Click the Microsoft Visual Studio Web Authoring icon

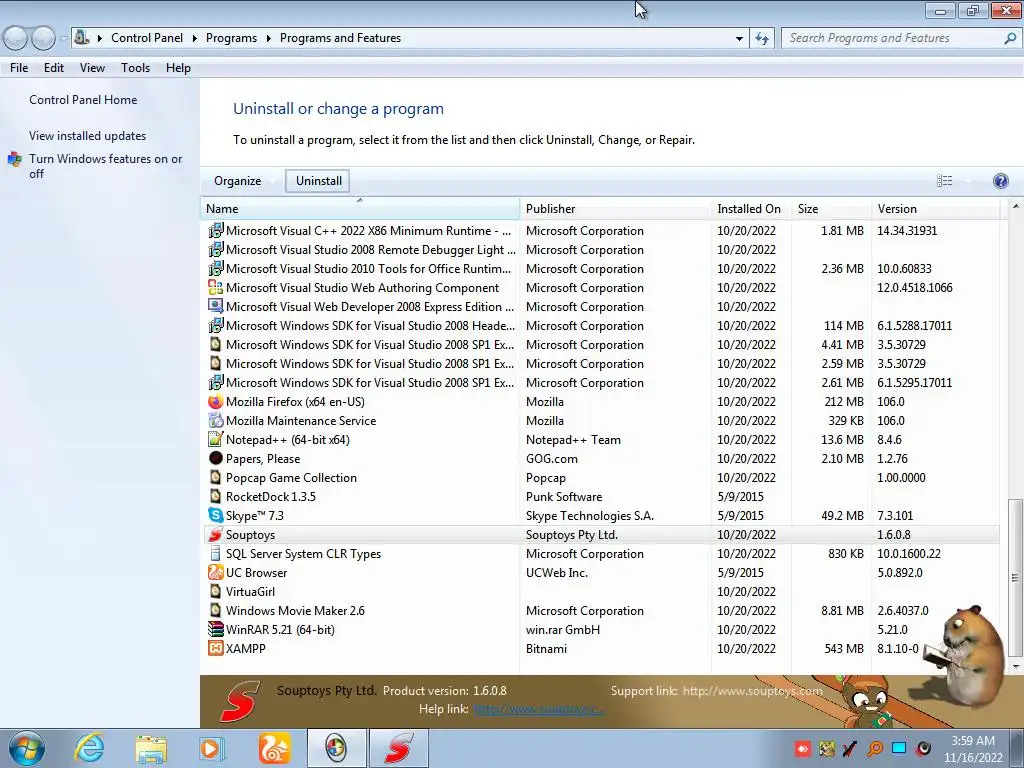[215, 287]
